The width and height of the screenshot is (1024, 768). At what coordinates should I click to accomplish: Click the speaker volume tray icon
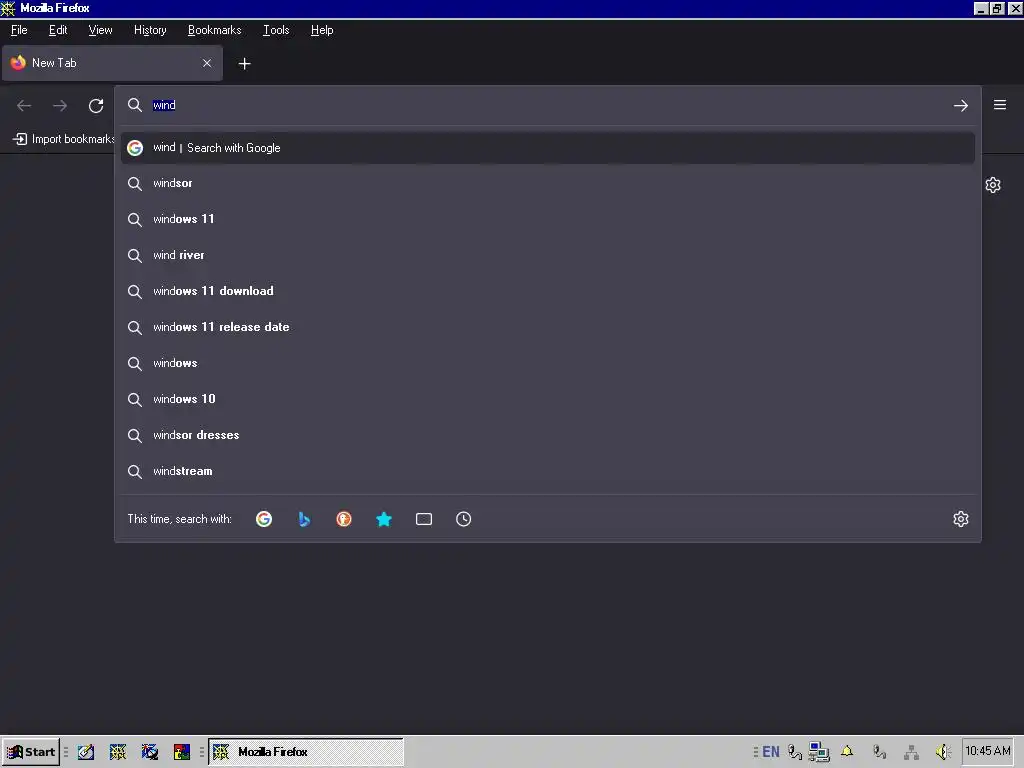pos(943,752)
